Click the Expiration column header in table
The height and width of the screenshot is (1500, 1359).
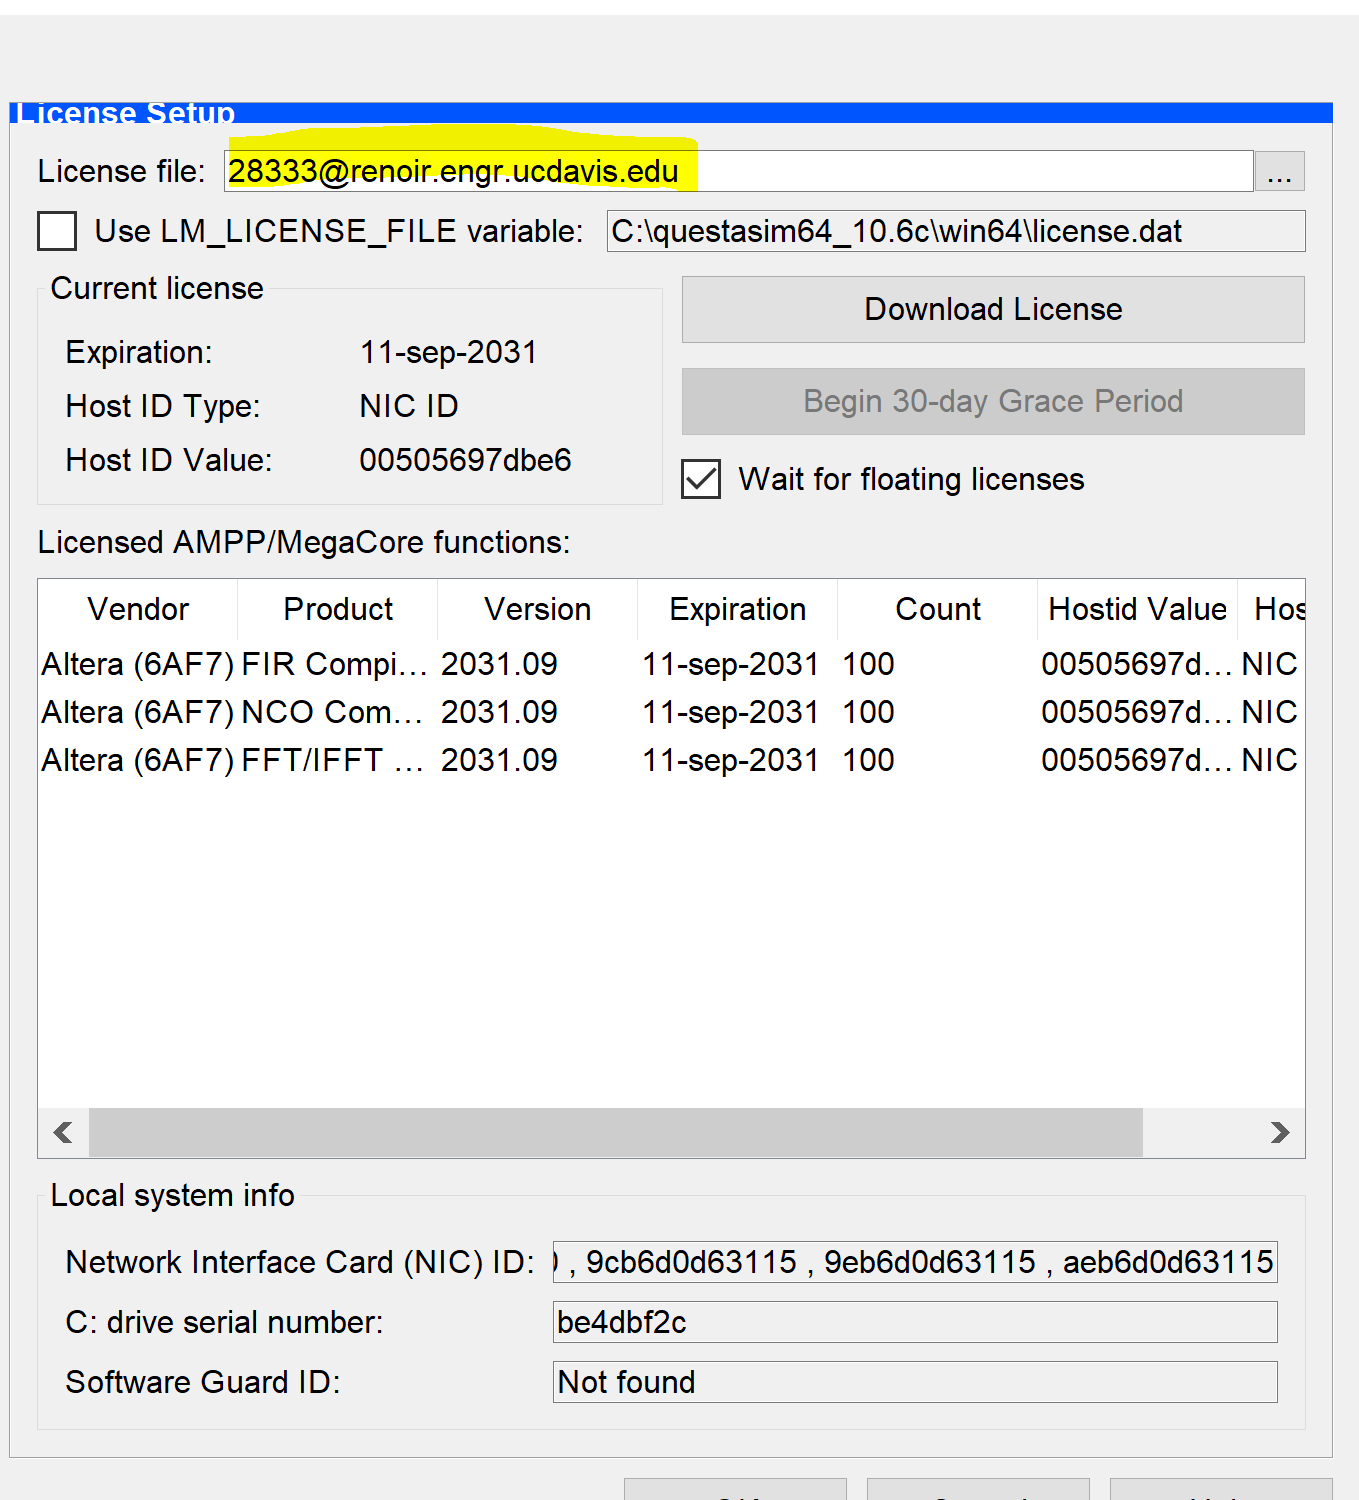(x=737, y=609)
